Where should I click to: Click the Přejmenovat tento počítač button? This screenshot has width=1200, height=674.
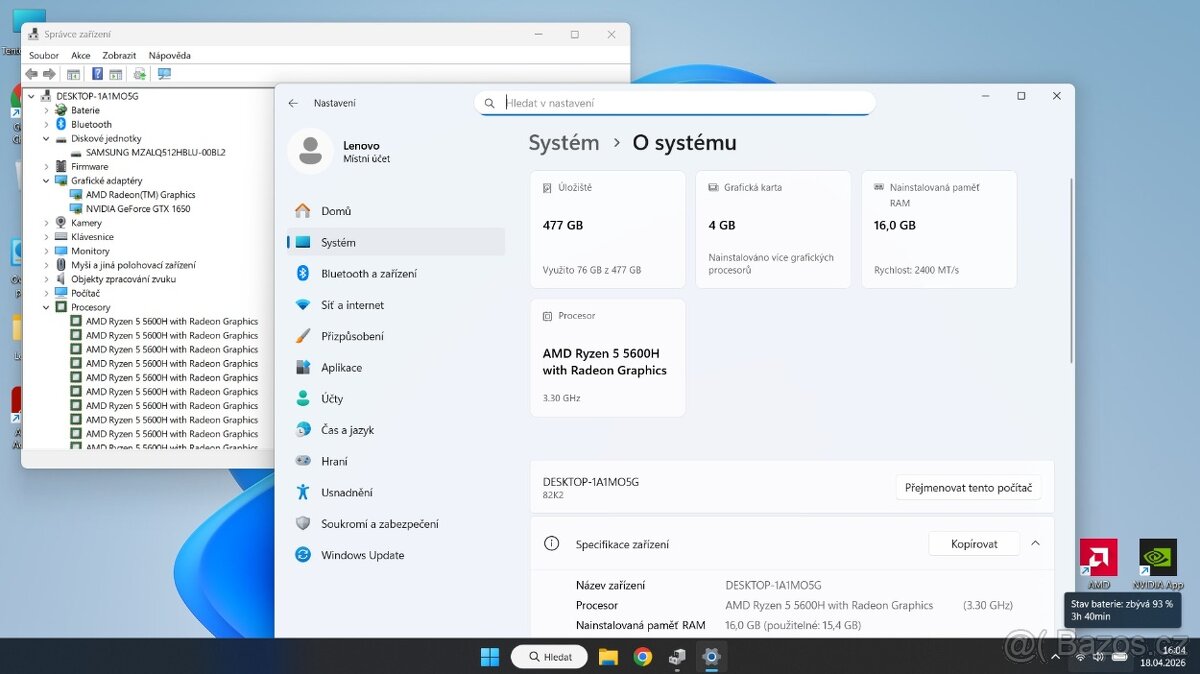tap(968, 488)
